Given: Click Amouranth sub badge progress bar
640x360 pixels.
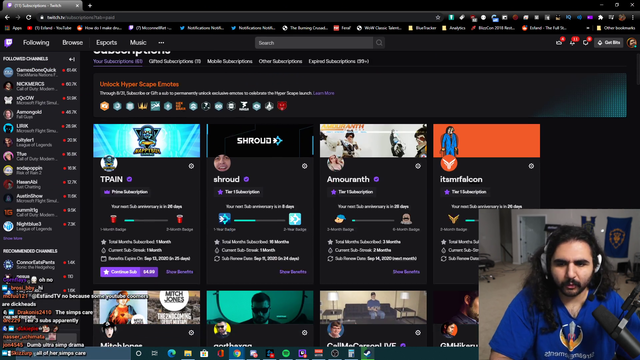Looking at the screenshot, I should click(373, 220).
